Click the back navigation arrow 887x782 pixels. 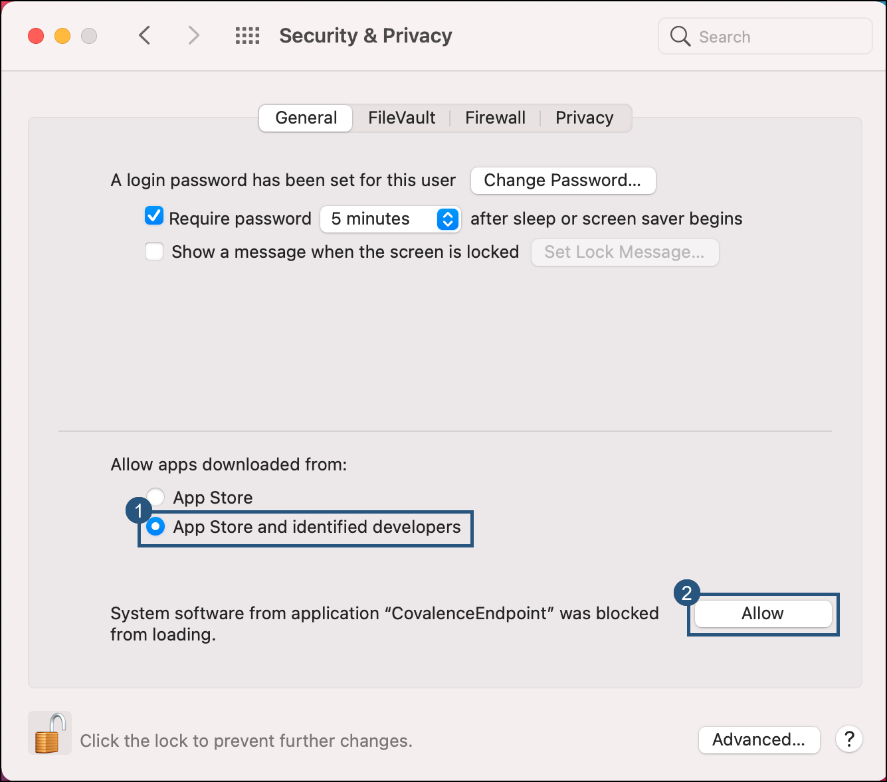(x=144, y=35)
